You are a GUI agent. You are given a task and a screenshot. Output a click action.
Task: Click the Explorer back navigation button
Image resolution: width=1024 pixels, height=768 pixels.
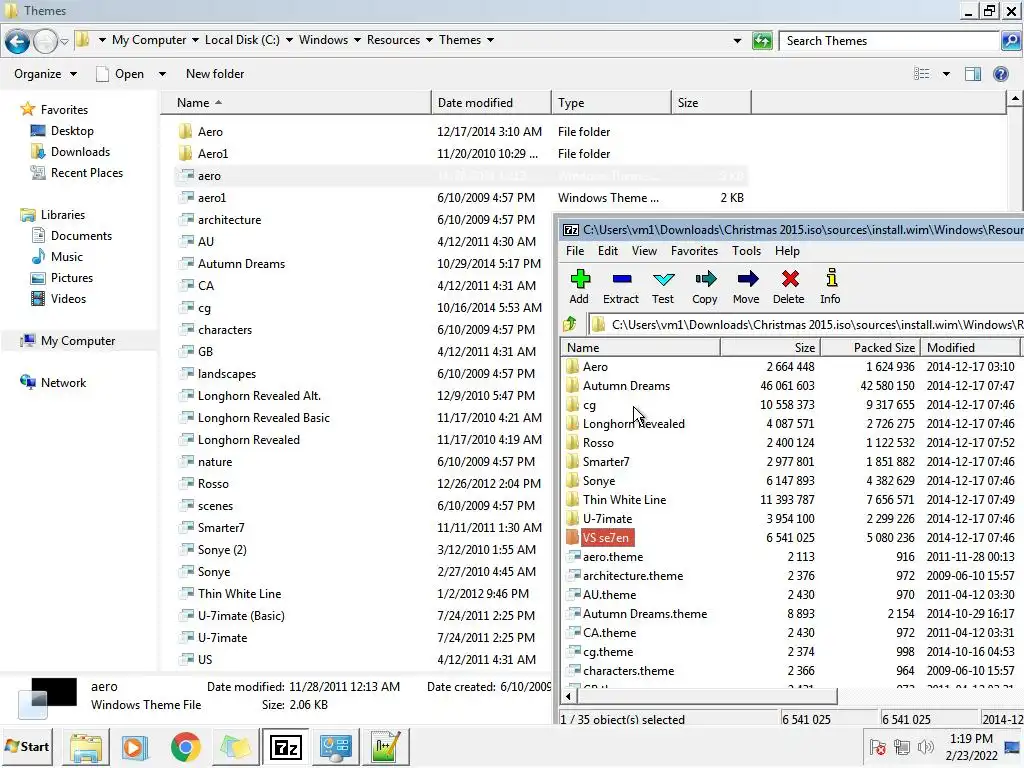[17, 42]
